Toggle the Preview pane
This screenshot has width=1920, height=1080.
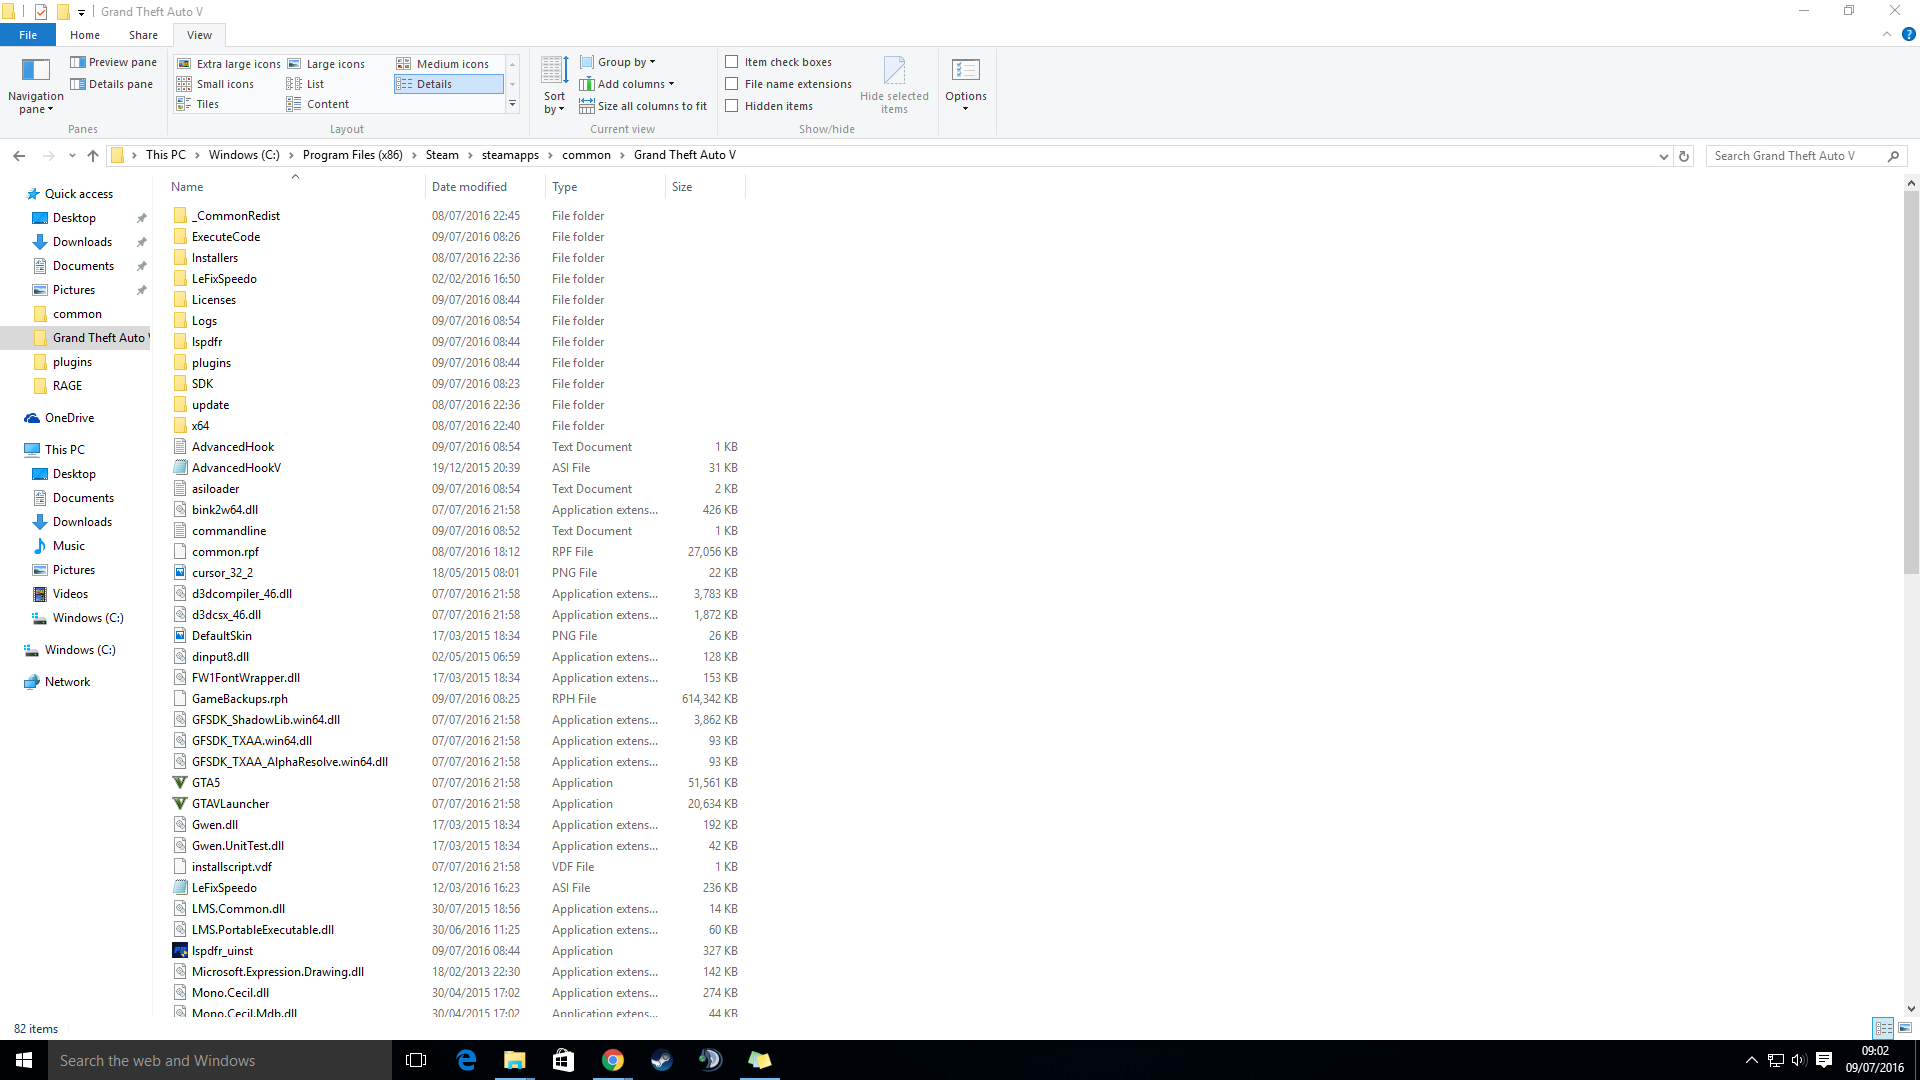click(113, 62)
